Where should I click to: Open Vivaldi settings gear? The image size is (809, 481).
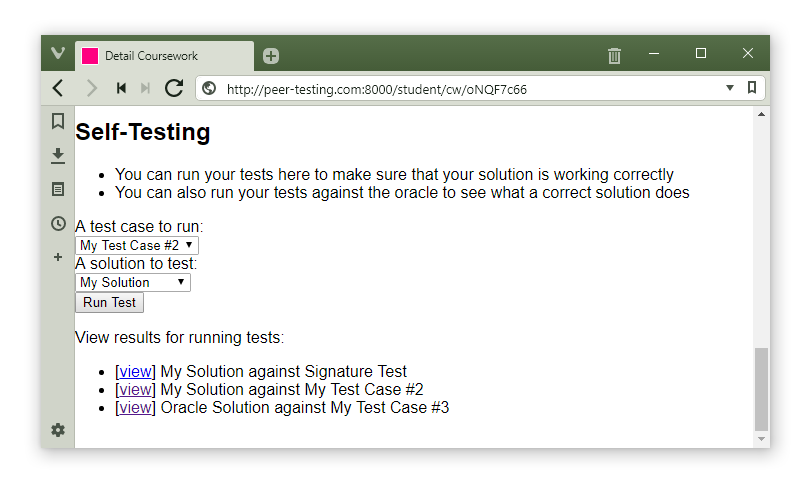[58, 430]
